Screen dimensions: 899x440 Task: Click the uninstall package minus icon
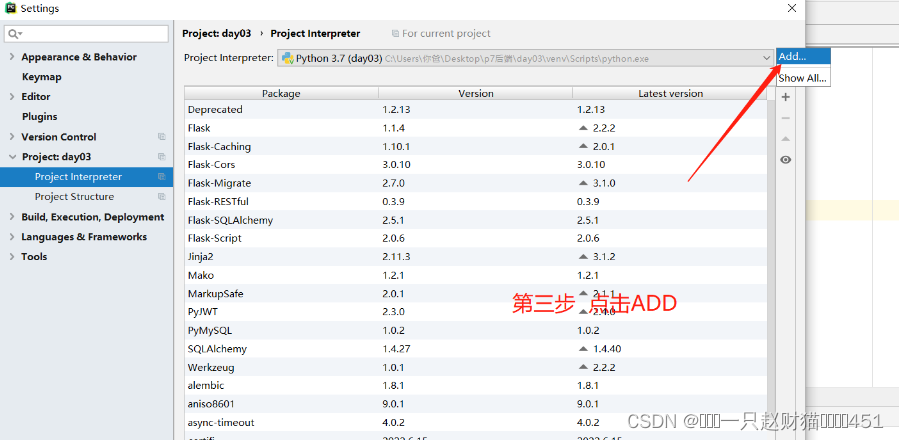click(x=785, y=118)
